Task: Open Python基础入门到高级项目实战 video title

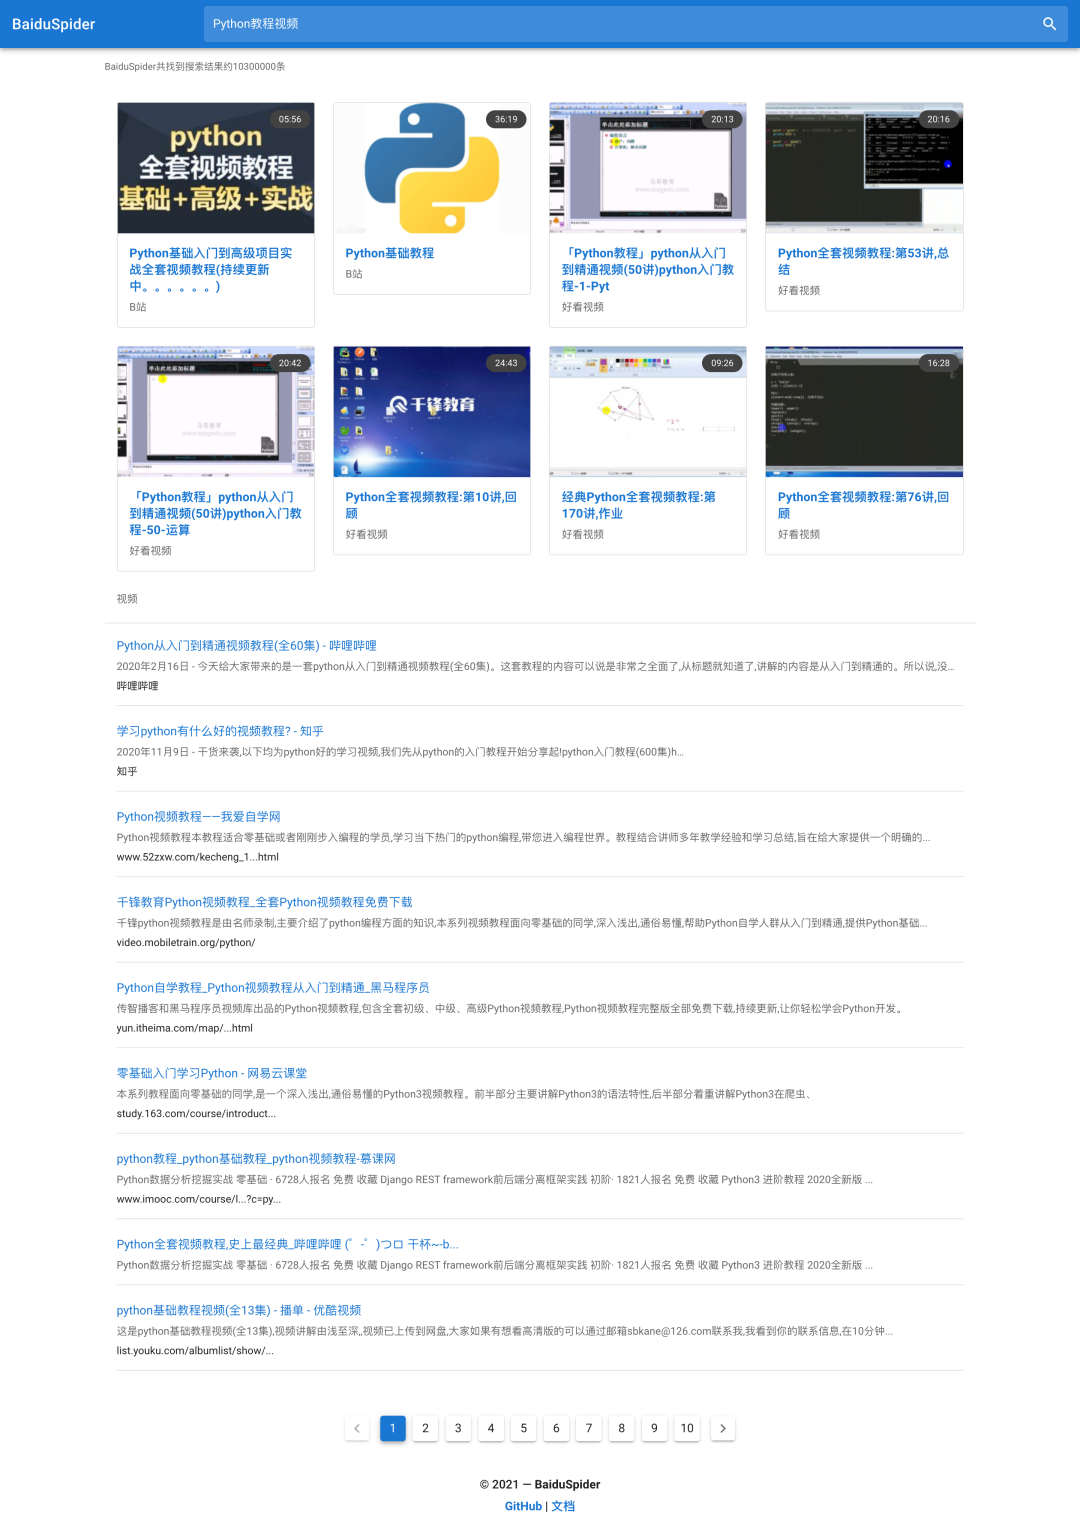Action: click(211, 270)
